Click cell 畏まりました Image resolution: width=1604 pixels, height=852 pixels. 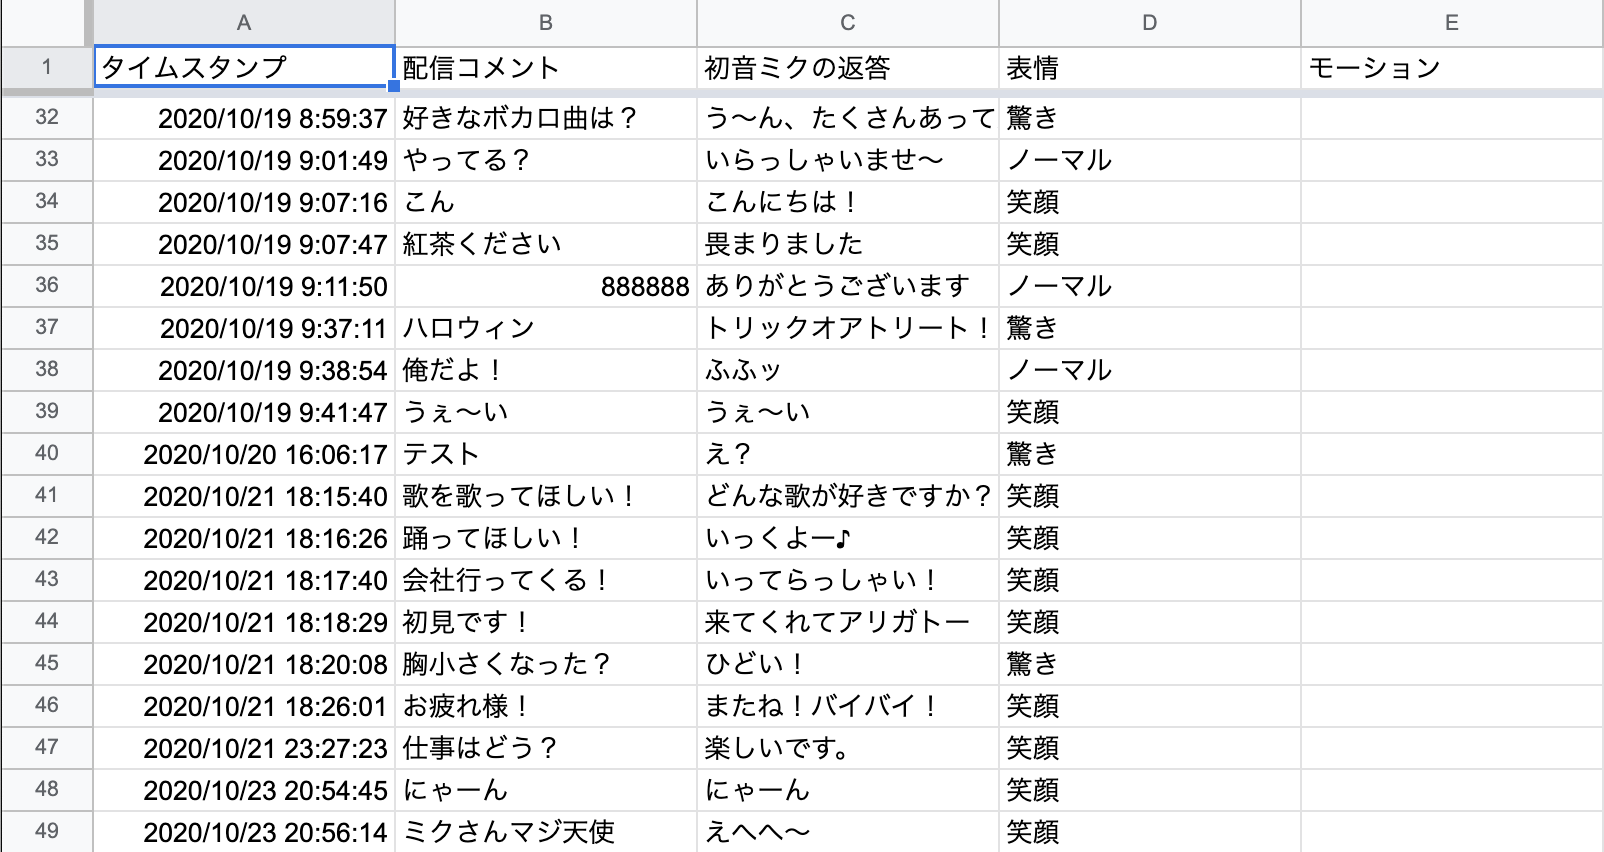pos(848,244)
